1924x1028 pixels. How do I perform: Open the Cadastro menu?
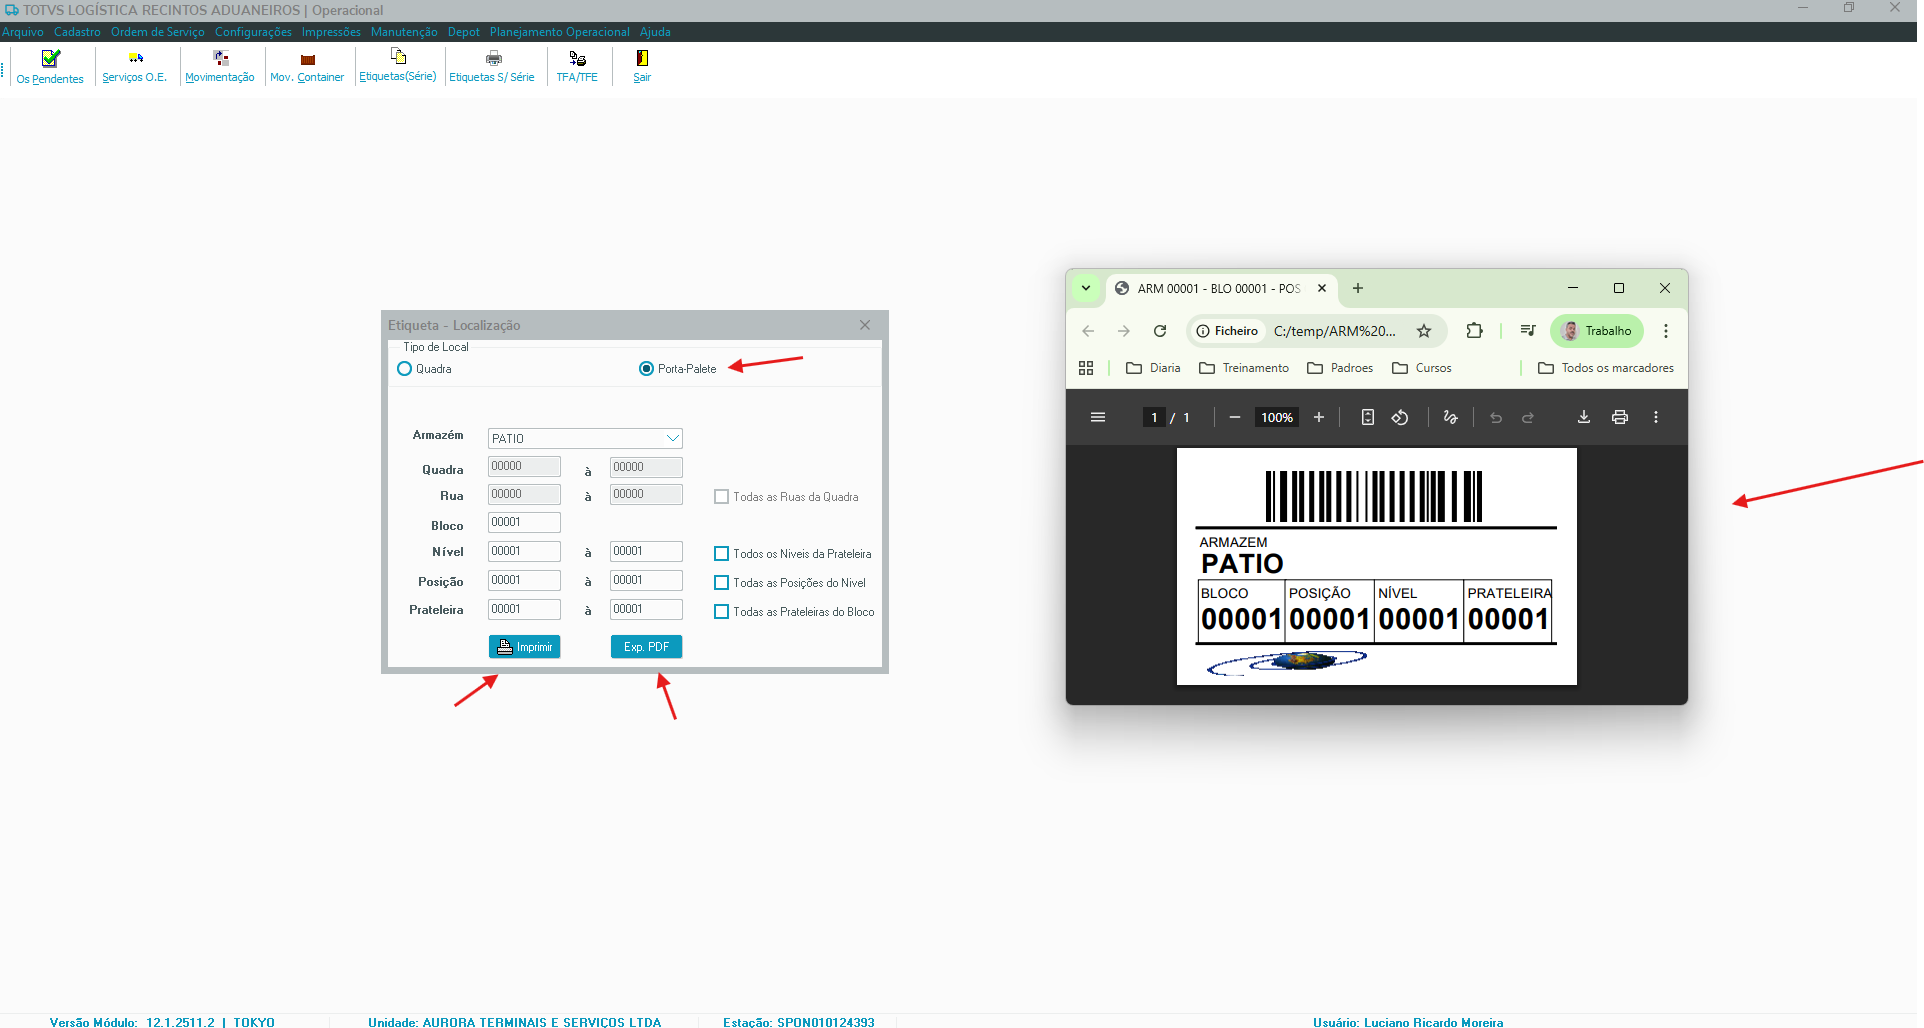(77, 32)
